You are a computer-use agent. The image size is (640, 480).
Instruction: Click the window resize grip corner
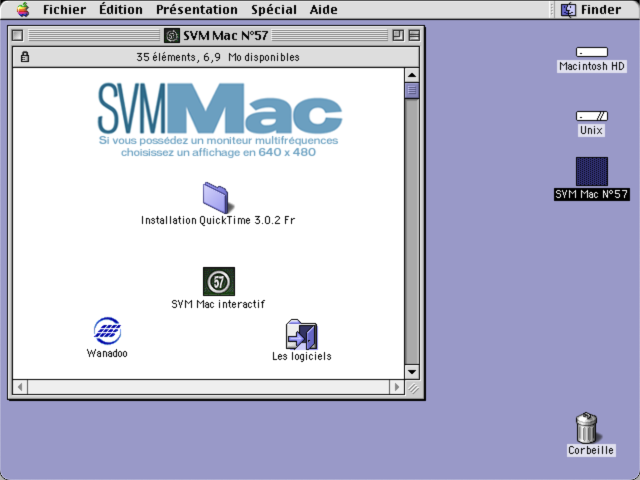(413, 388)
